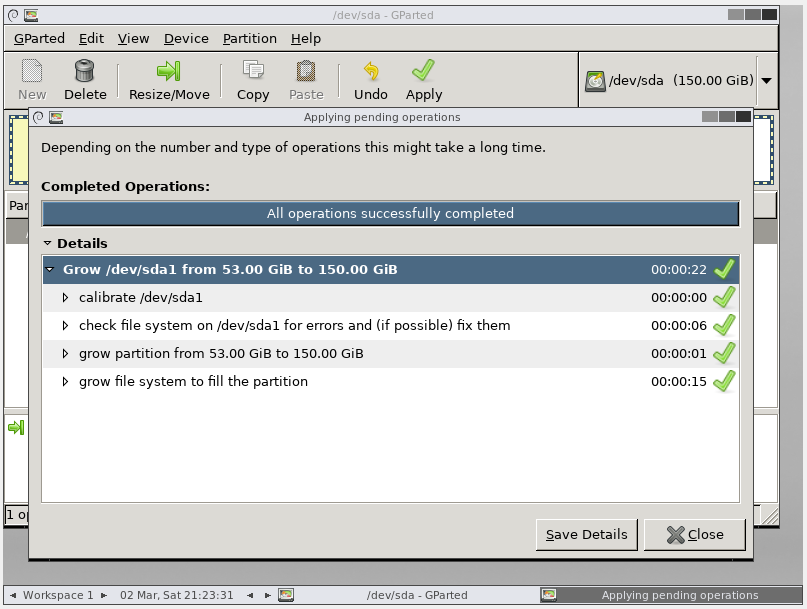Click the all operations completed progress bar
The image size is (807, 609).
pyautogui.click(x=389, y=213)
